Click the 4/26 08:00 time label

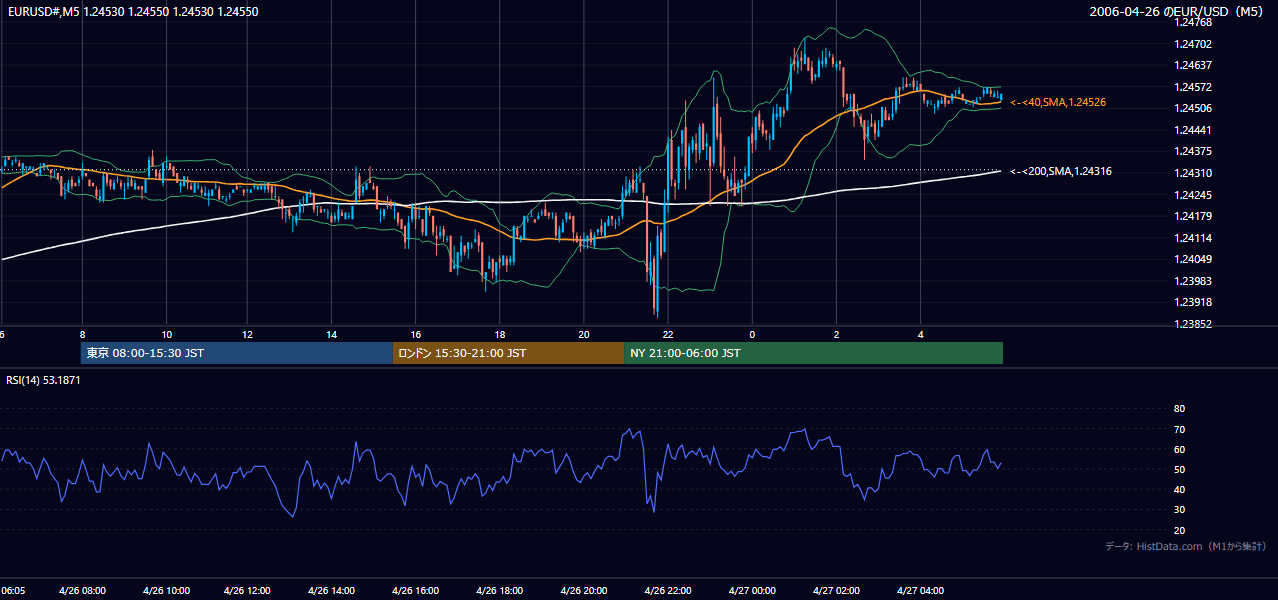[83, 591]
